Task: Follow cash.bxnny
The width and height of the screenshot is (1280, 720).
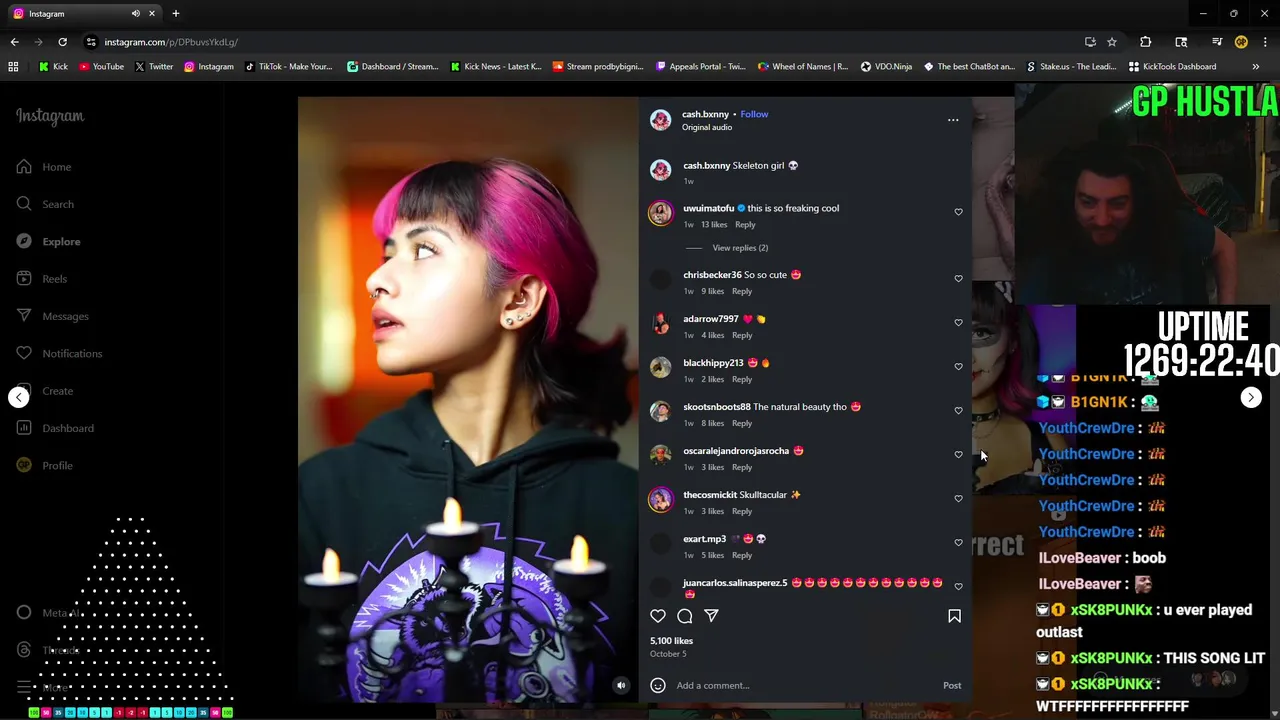Action: (754, 114)
